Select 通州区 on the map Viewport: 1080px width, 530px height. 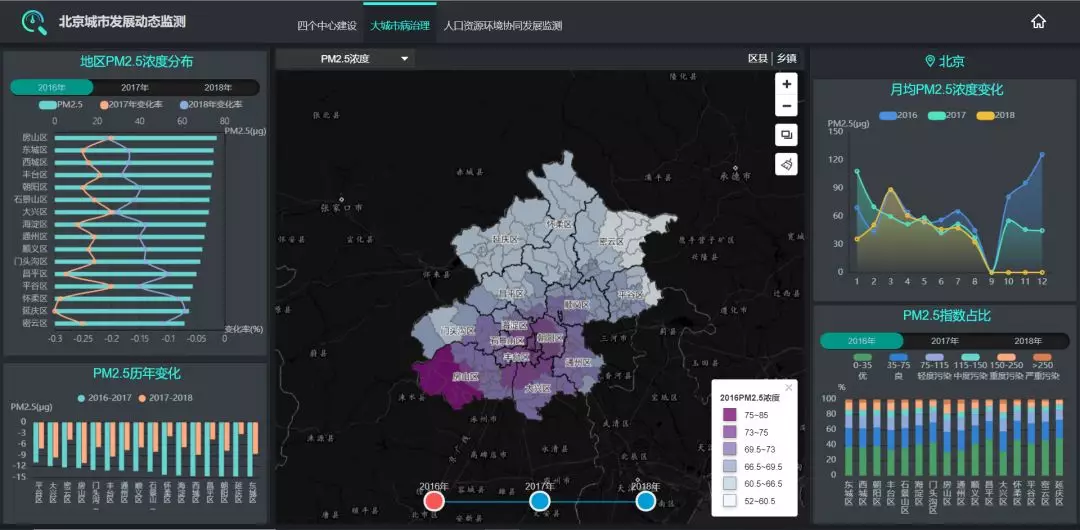(x=578, y=361)
